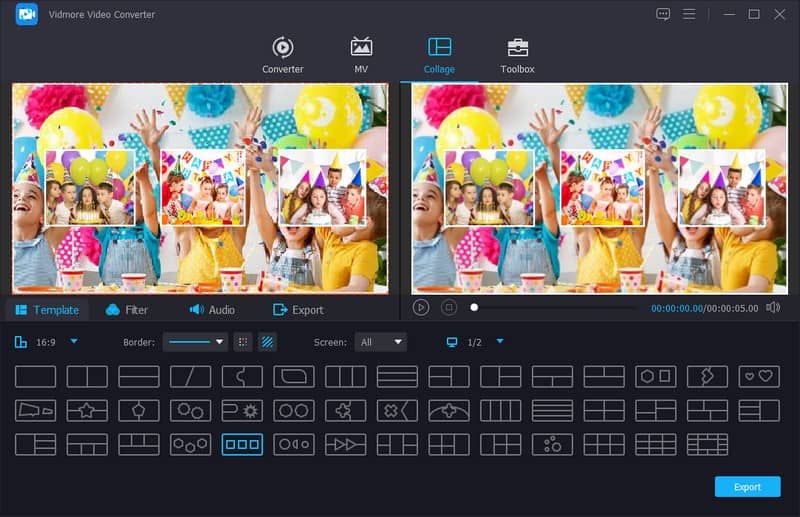Image resolution: width=800 pixels, height=517 pixels.
Task: Select the pentagon center template
Action: click(x=139, y=410)
